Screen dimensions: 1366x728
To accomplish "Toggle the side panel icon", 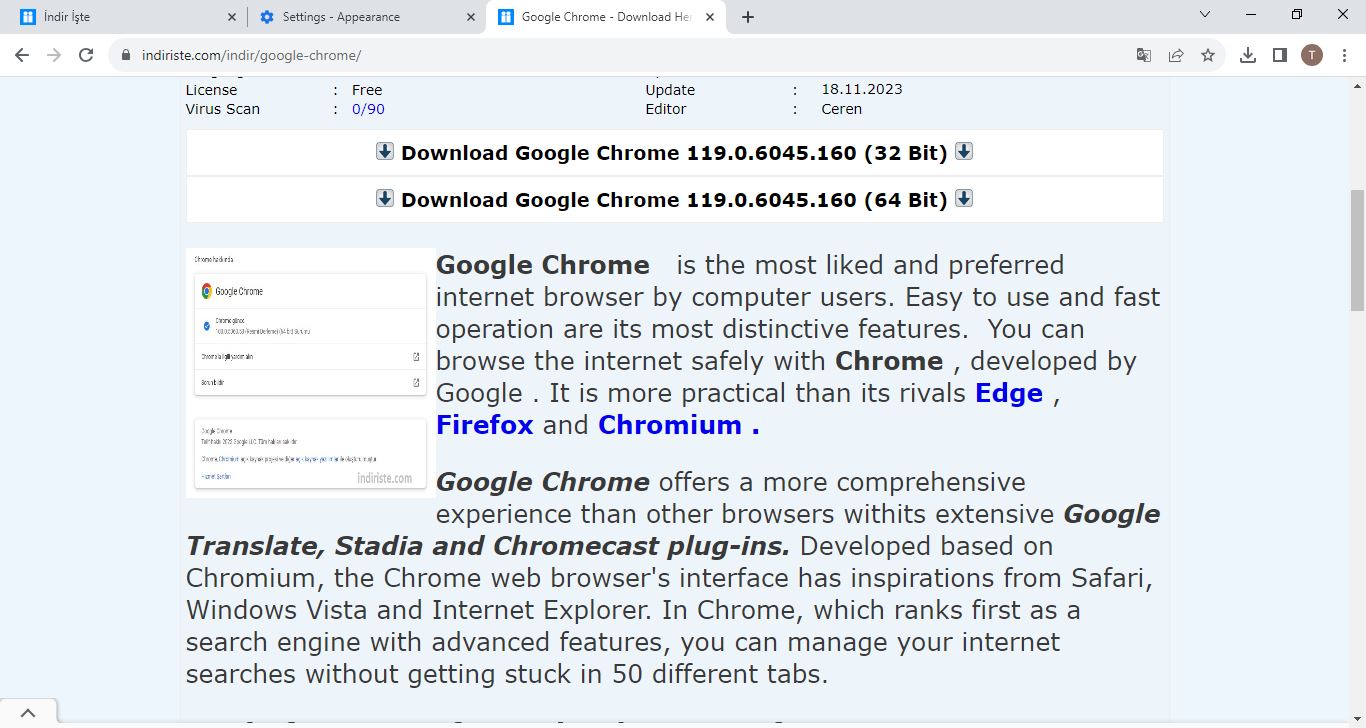I will pos(1280,56).
